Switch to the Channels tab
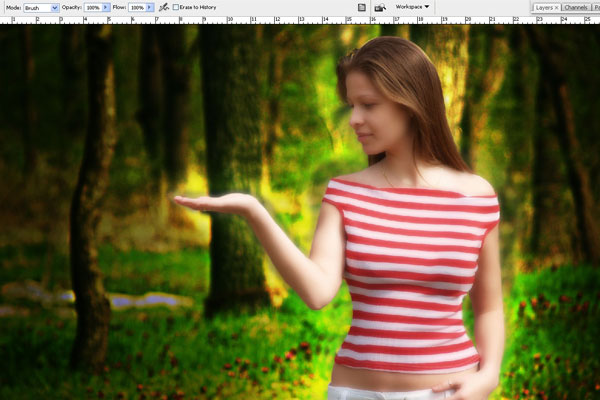Screen dimensions: 600x400 pos(575,7)
